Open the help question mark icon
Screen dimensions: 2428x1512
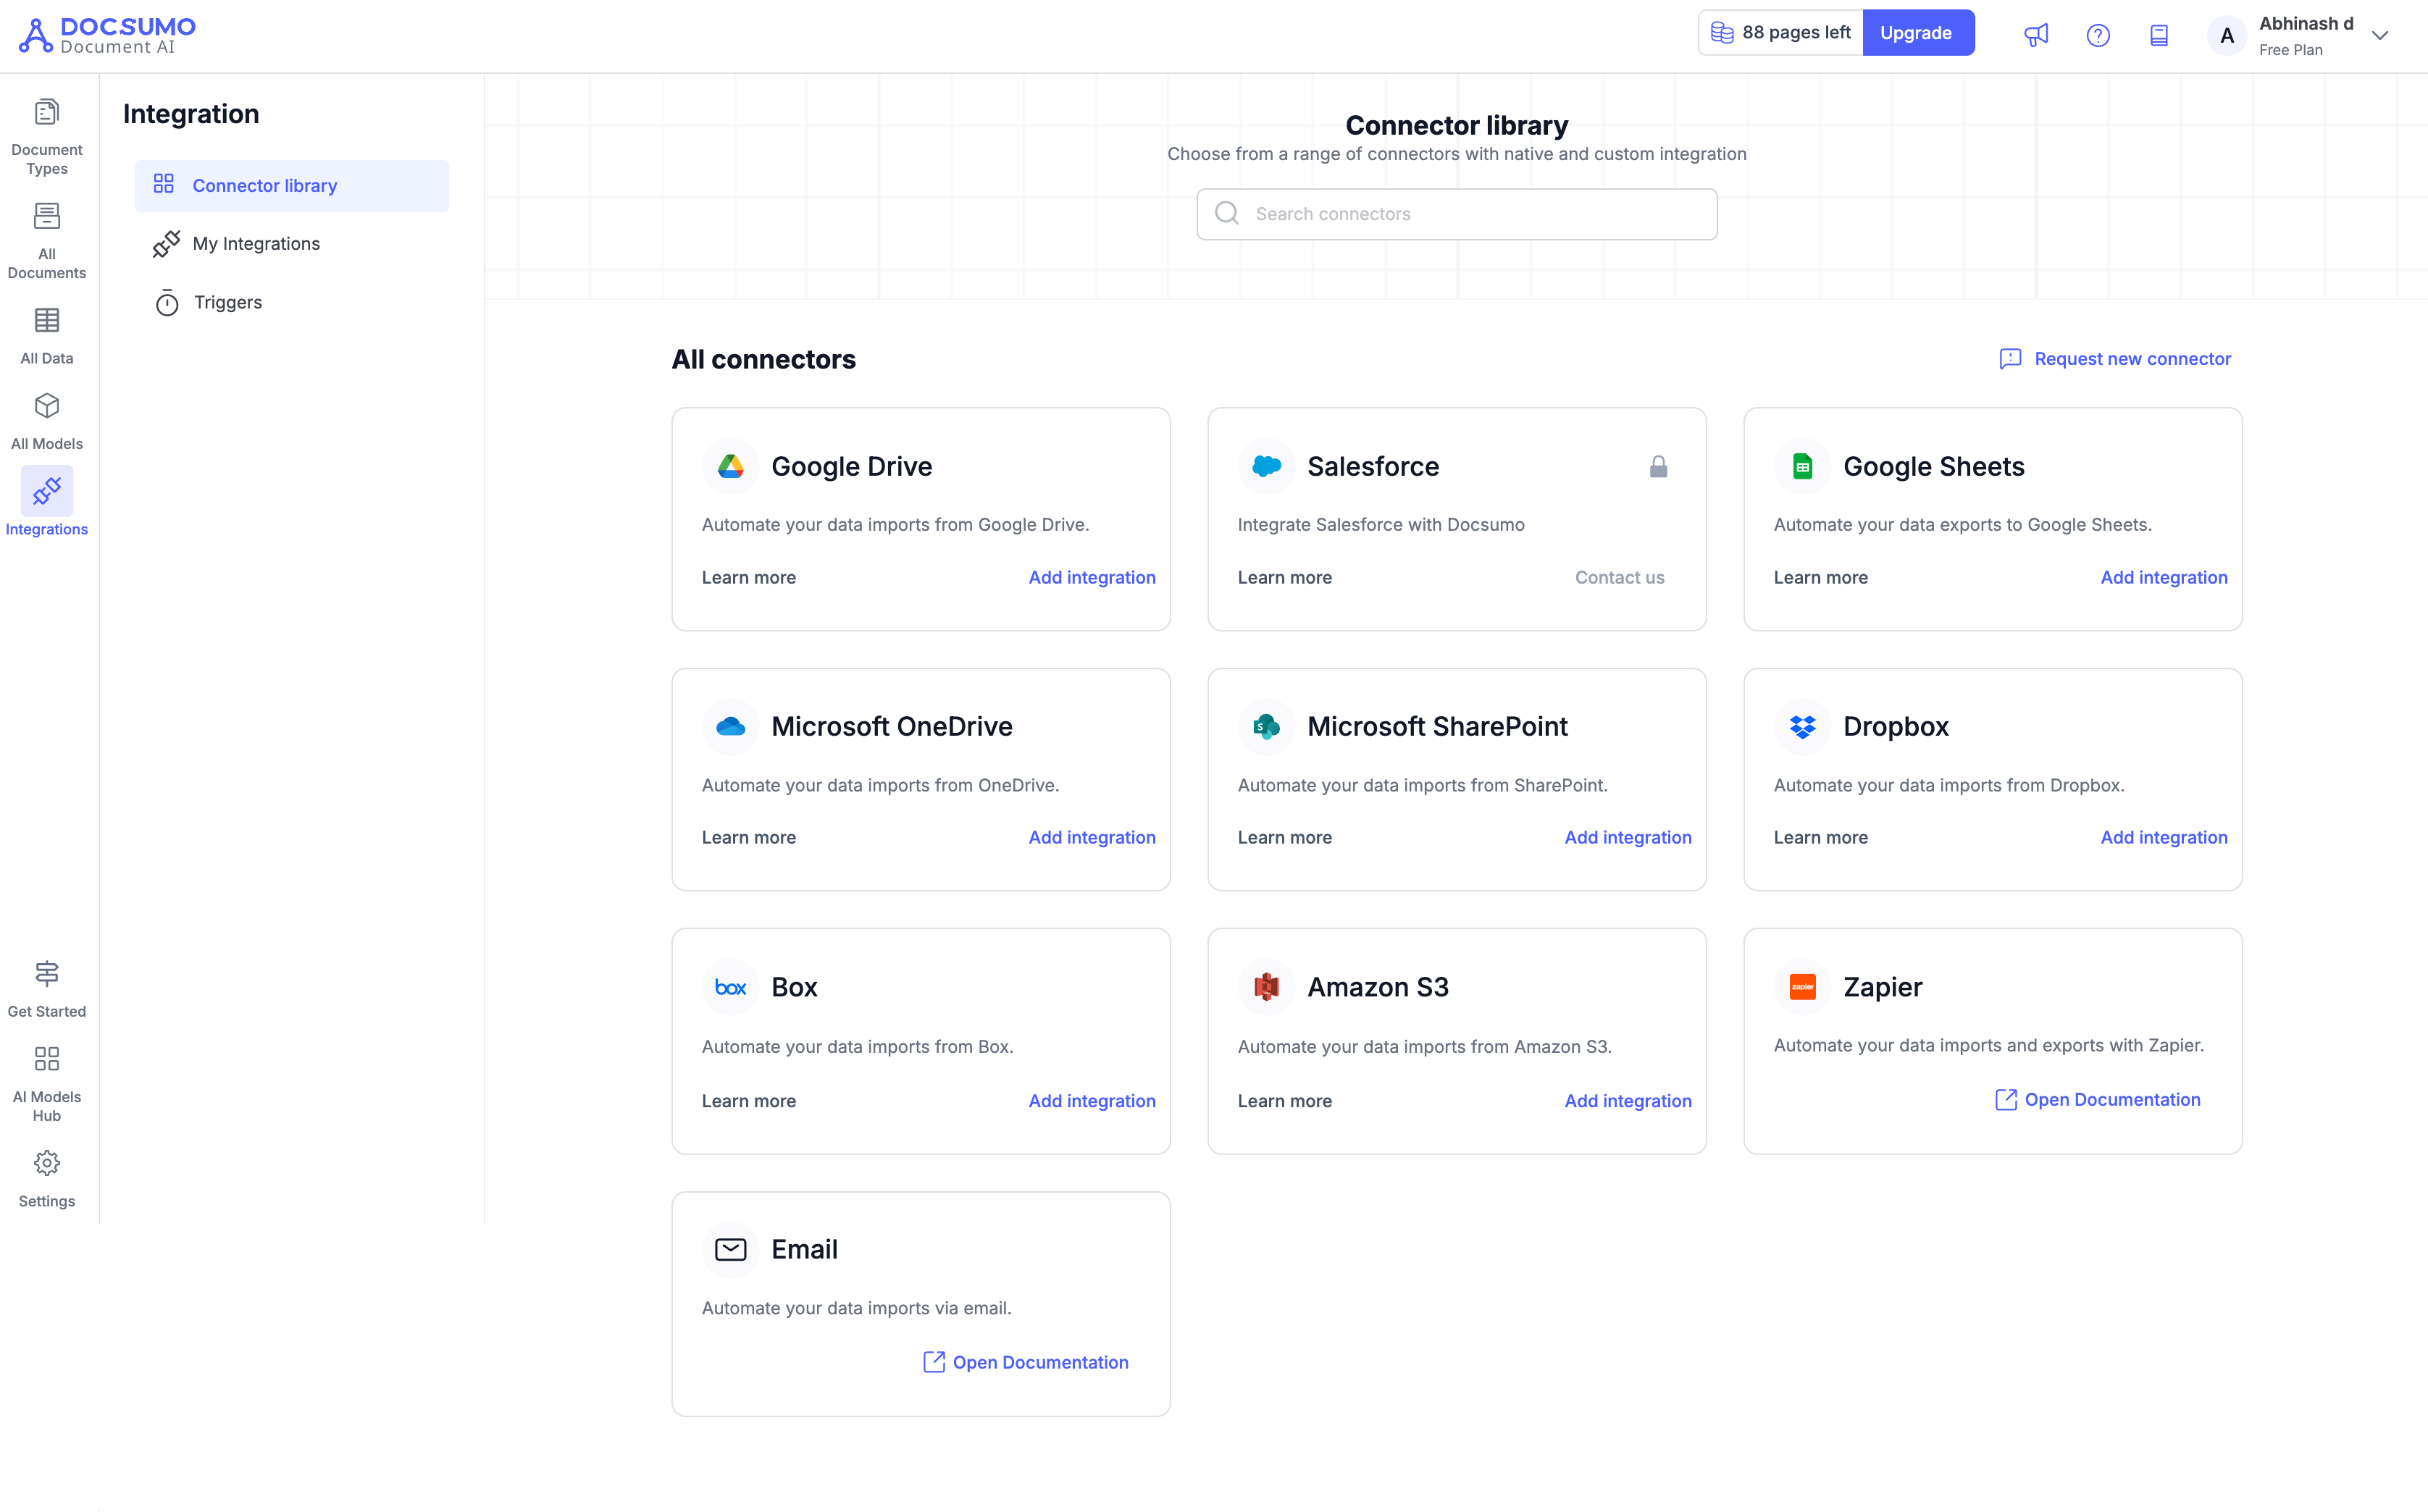pyautogui.click(x=2098, y=35)
